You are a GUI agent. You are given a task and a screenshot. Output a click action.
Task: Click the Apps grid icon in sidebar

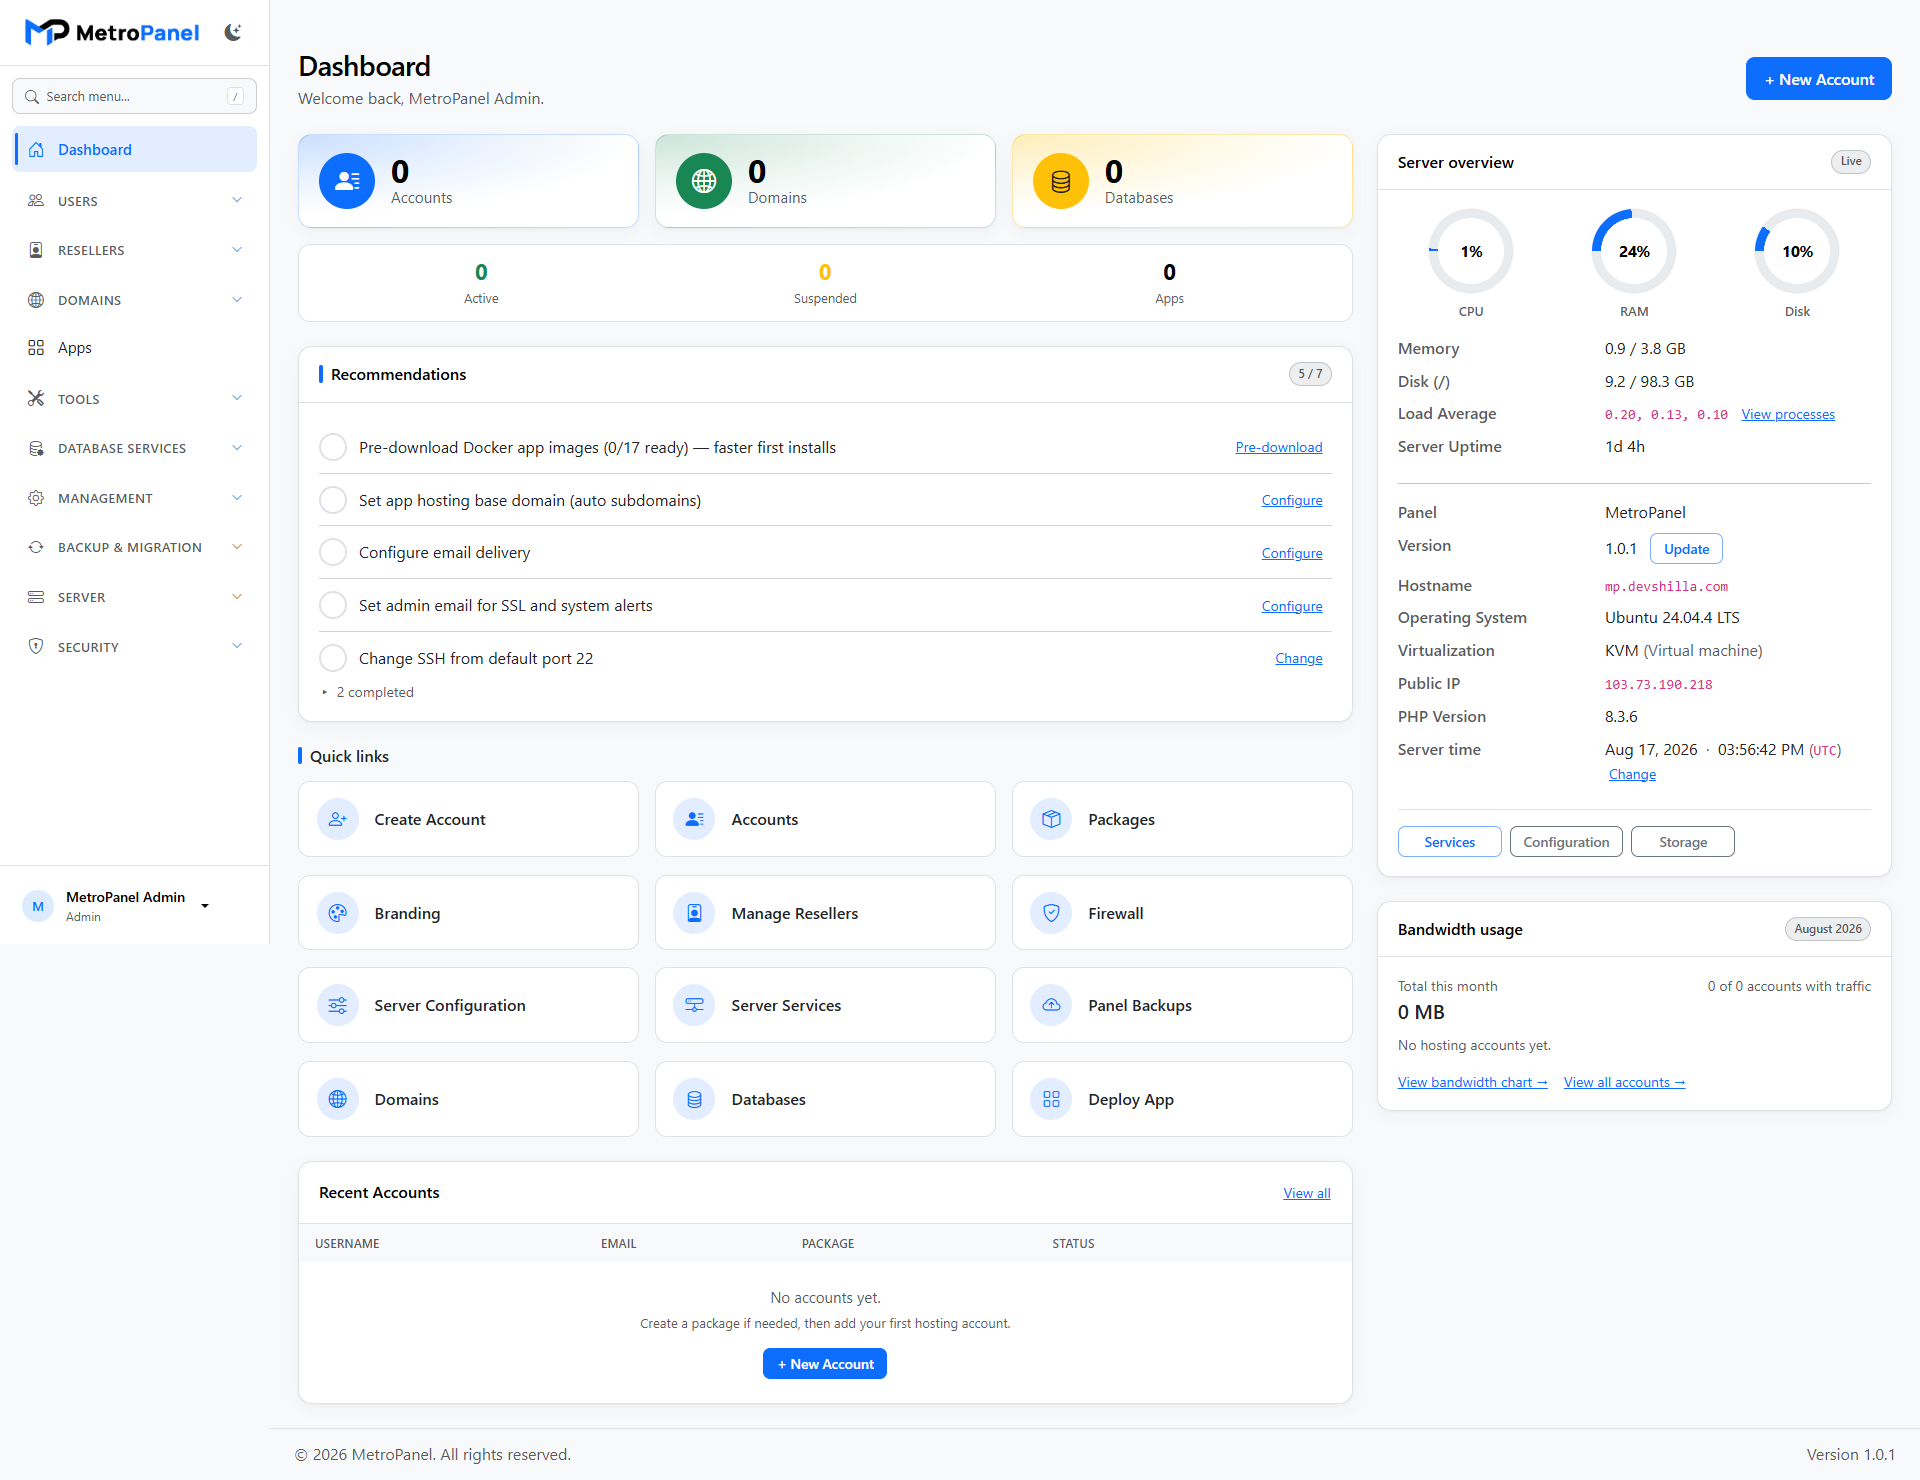click(x=36, y=348)
